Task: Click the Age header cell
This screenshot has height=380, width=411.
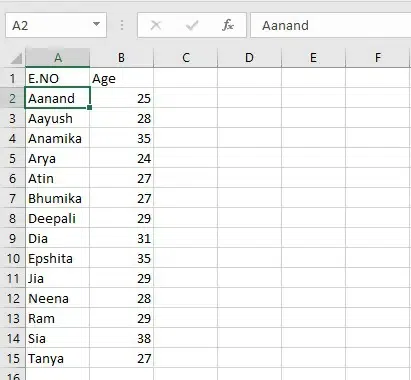Action: (121, 78)
